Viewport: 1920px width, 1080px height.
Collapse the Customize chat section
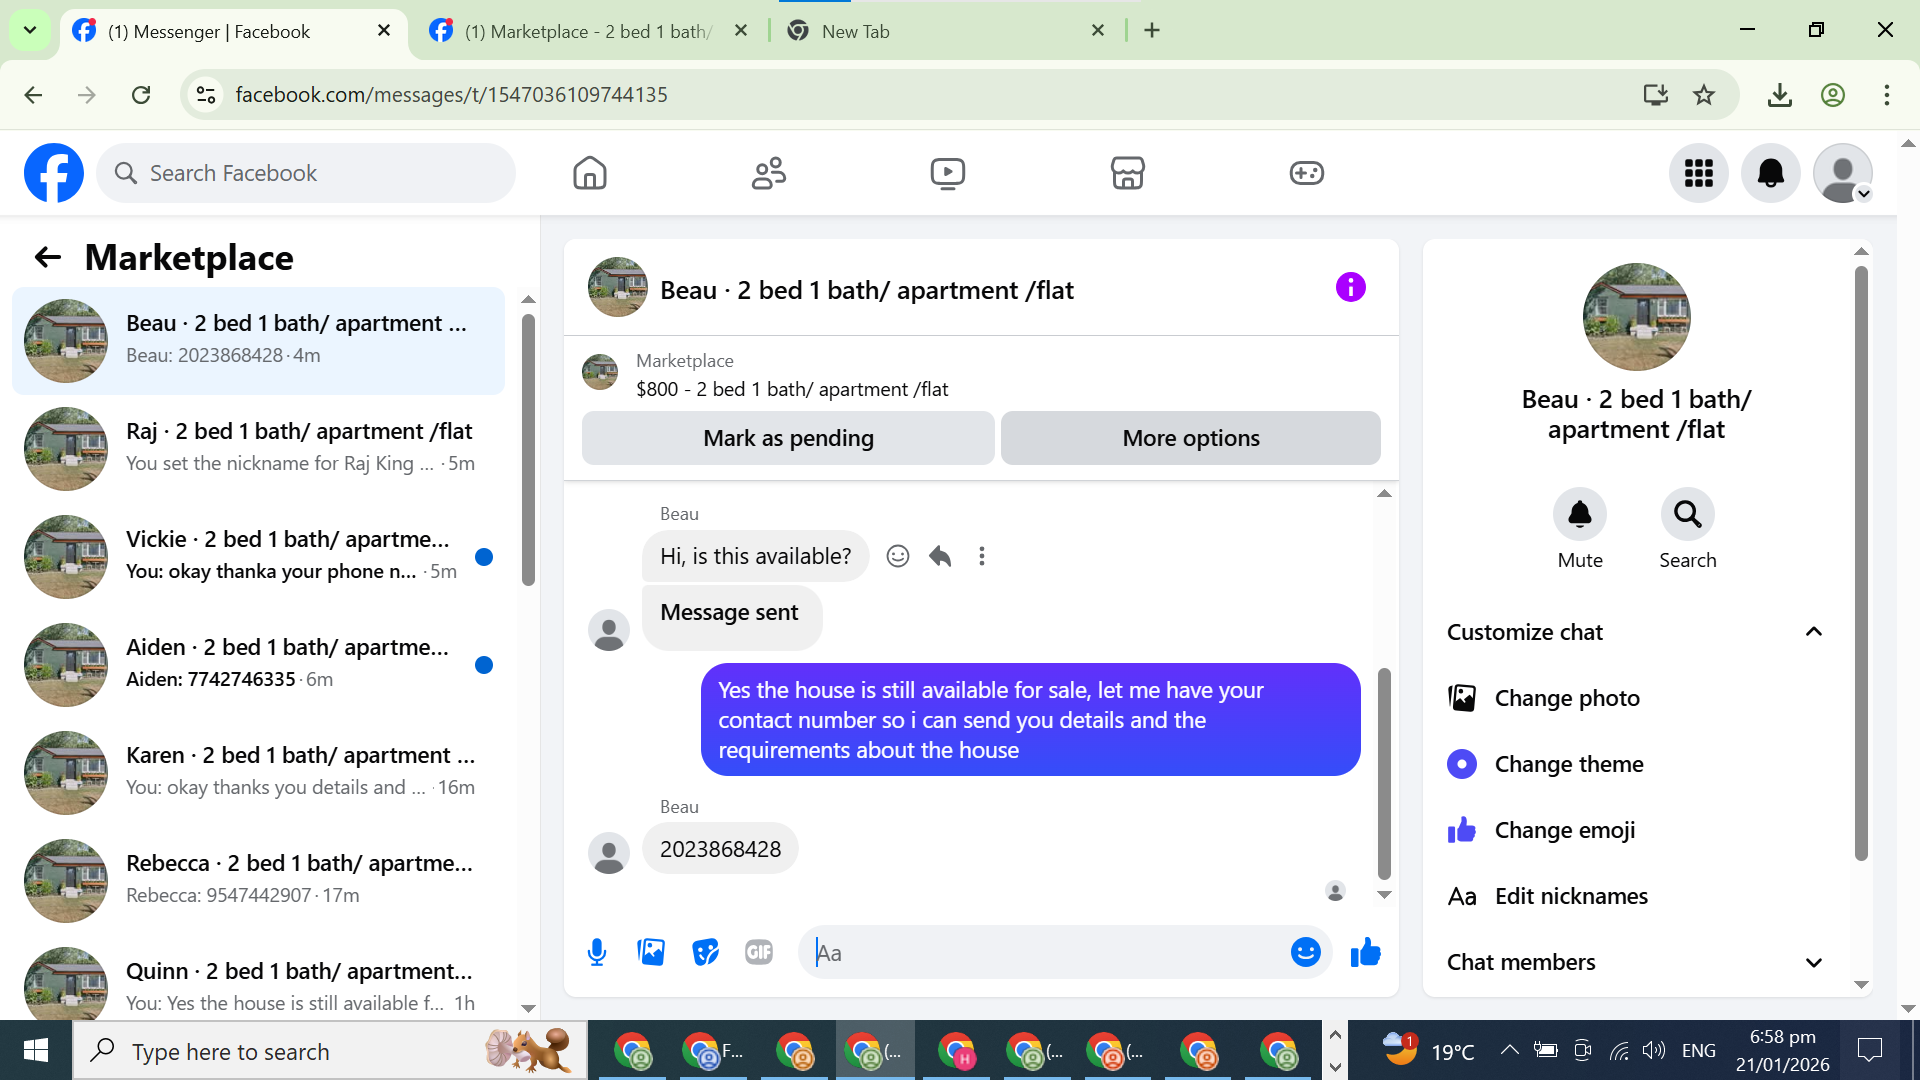pos(1813,632)
